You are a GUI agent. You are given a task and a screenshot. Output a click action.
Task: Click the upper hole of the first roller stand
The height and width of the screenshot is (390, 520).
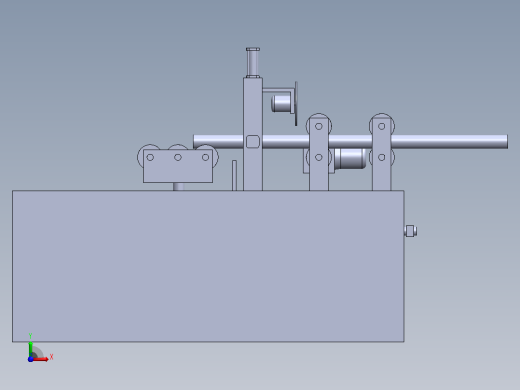(x=319, y=126)
